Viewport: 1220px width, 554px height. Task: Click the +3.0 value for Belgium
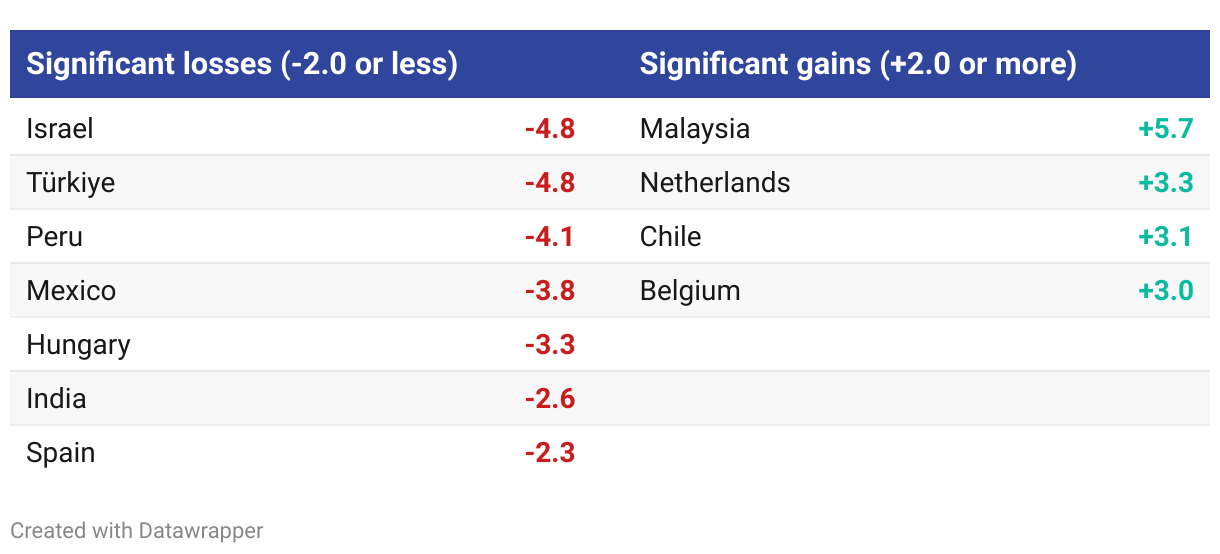pyautogui.click(x=1166, y=290)
